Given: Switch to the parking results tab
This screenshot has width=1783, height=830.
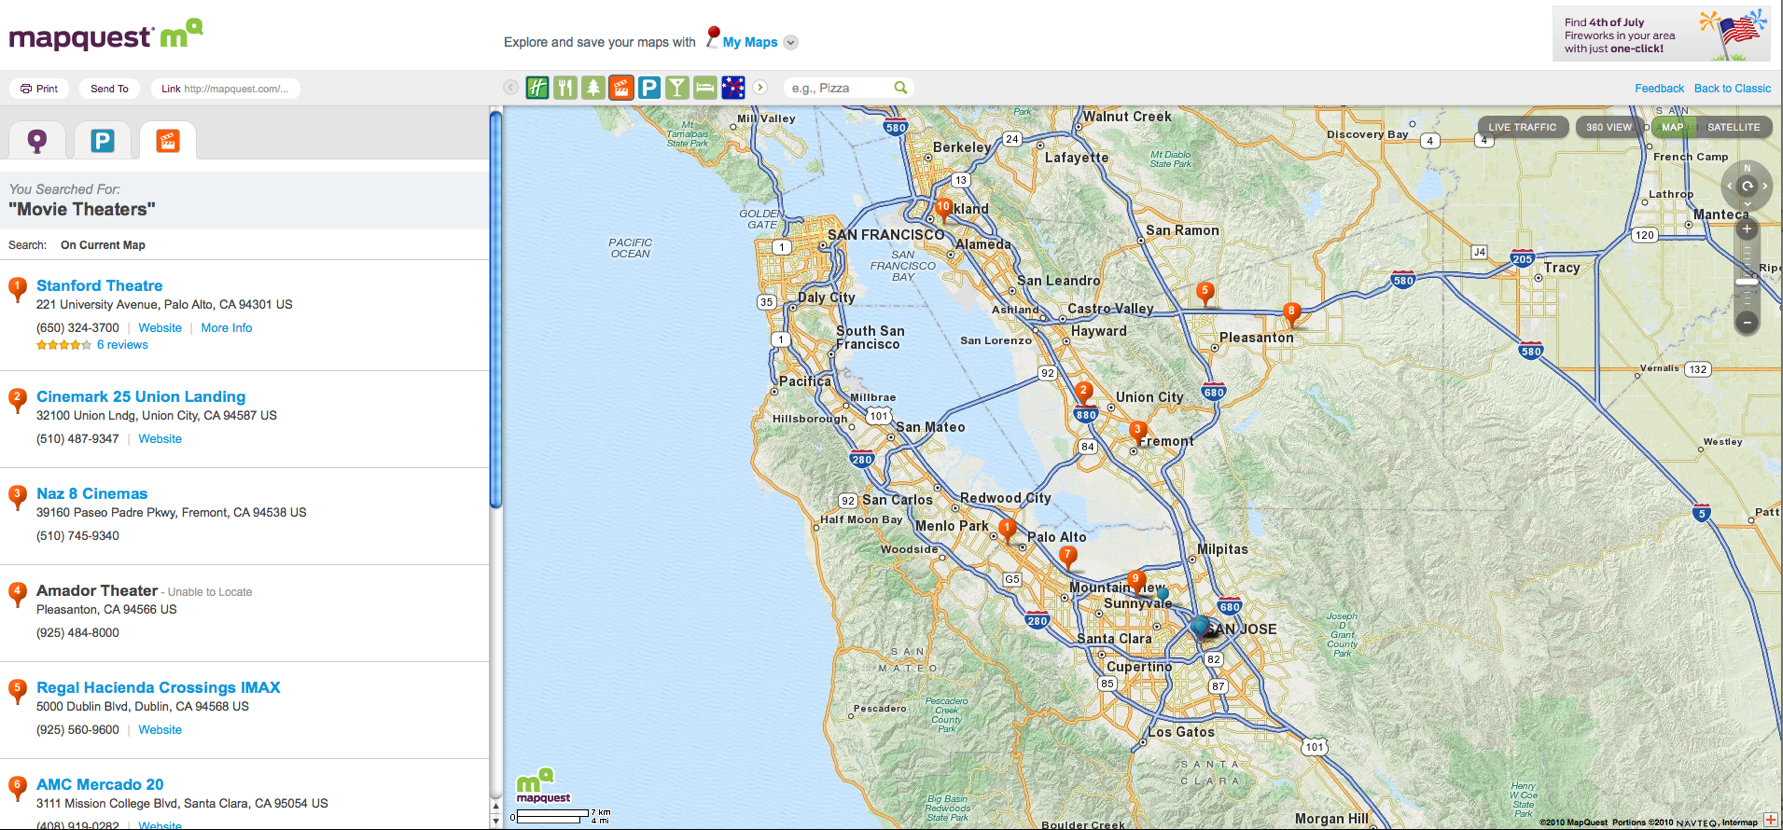Looking at the screenshot, I should (102, 141).
